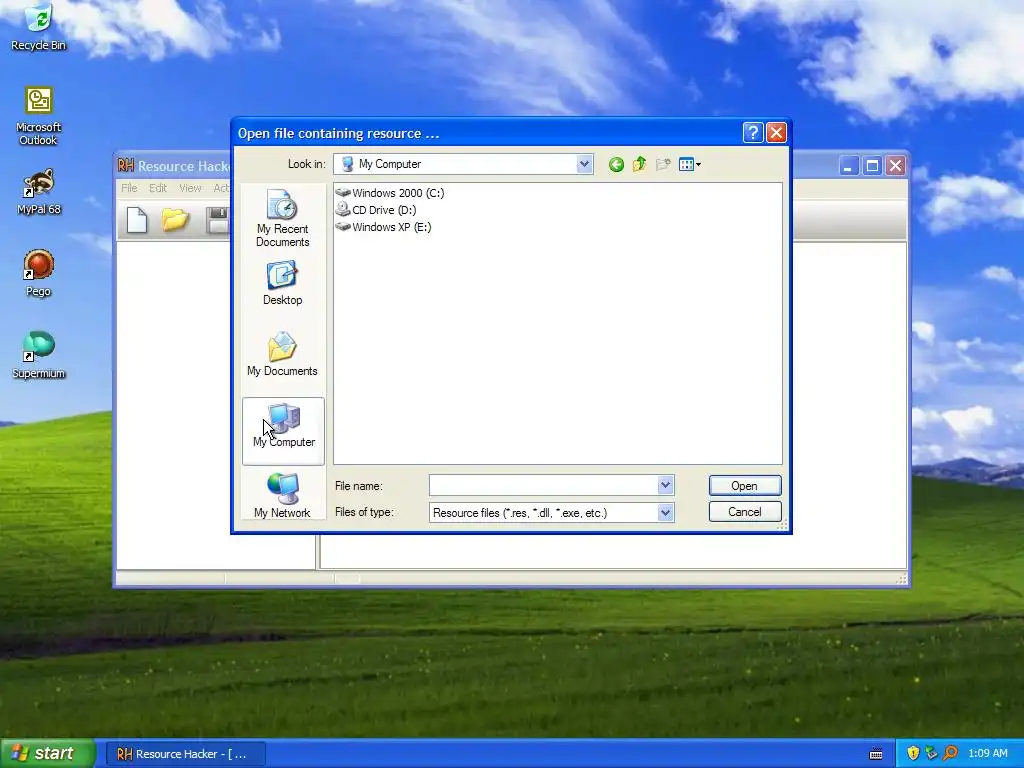Open the View menu in Resource Hacker
This screenshot has height=768, width=1024.
click(190, 188)
